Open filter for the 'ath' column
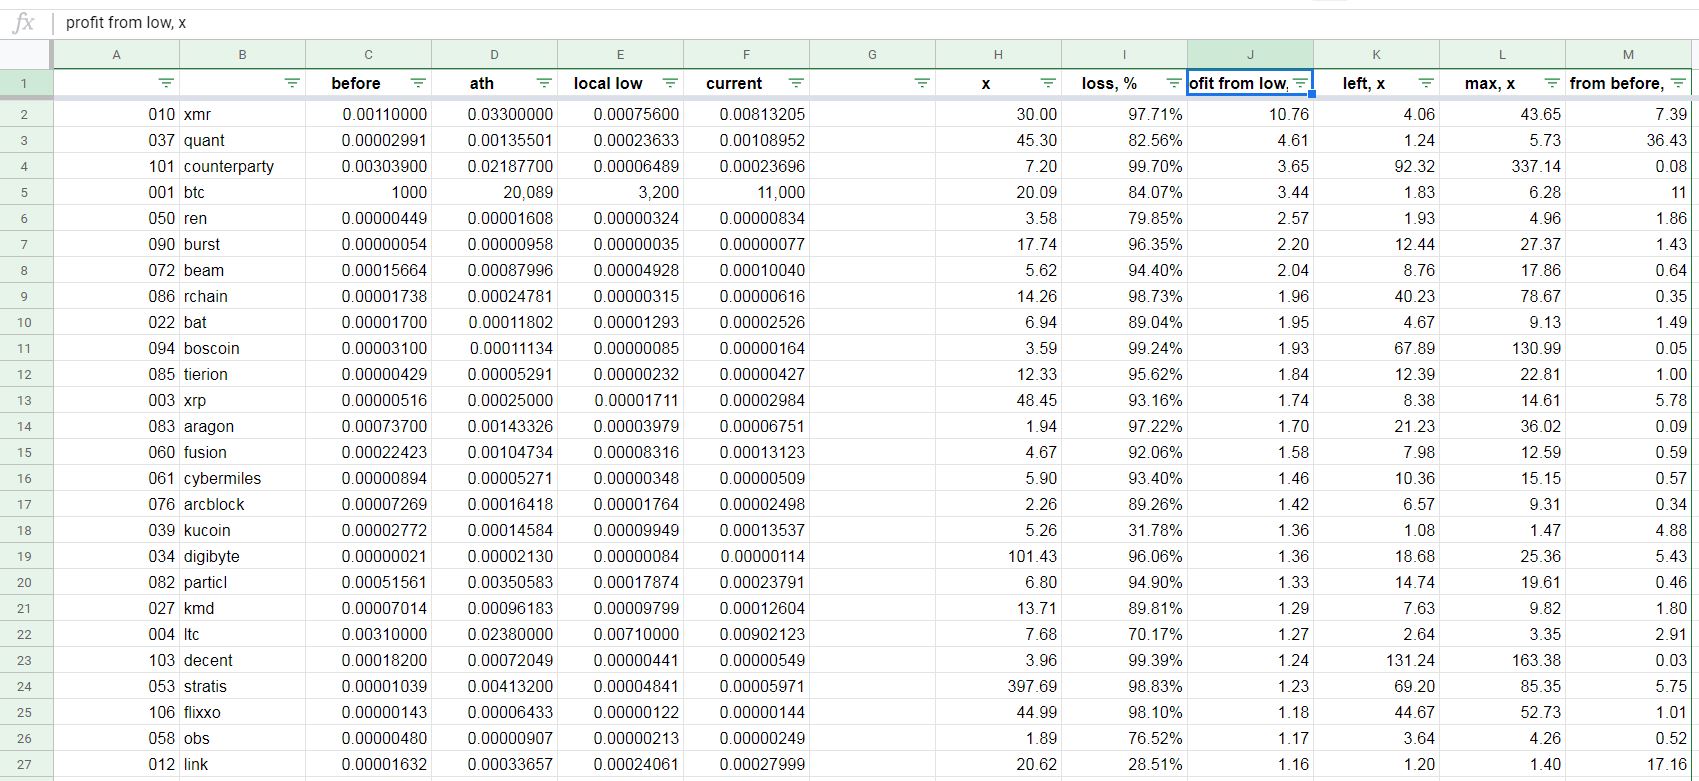1699x781 pixels. (544, 83)
